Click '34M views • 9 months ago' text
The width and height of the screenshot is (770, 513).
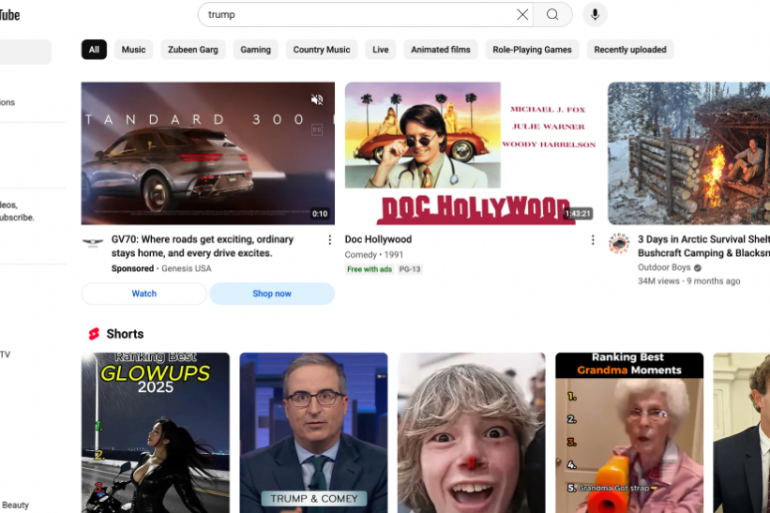pyautogui.click(x=688, y=281)
